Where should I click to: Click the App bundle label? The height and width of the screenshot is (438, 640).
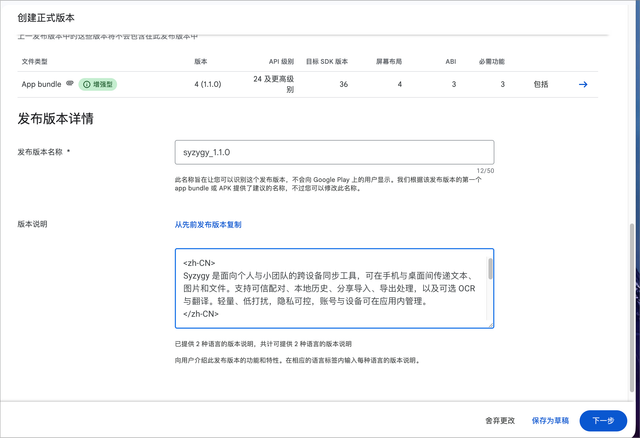pyautogui.click(x=41, y=84)
